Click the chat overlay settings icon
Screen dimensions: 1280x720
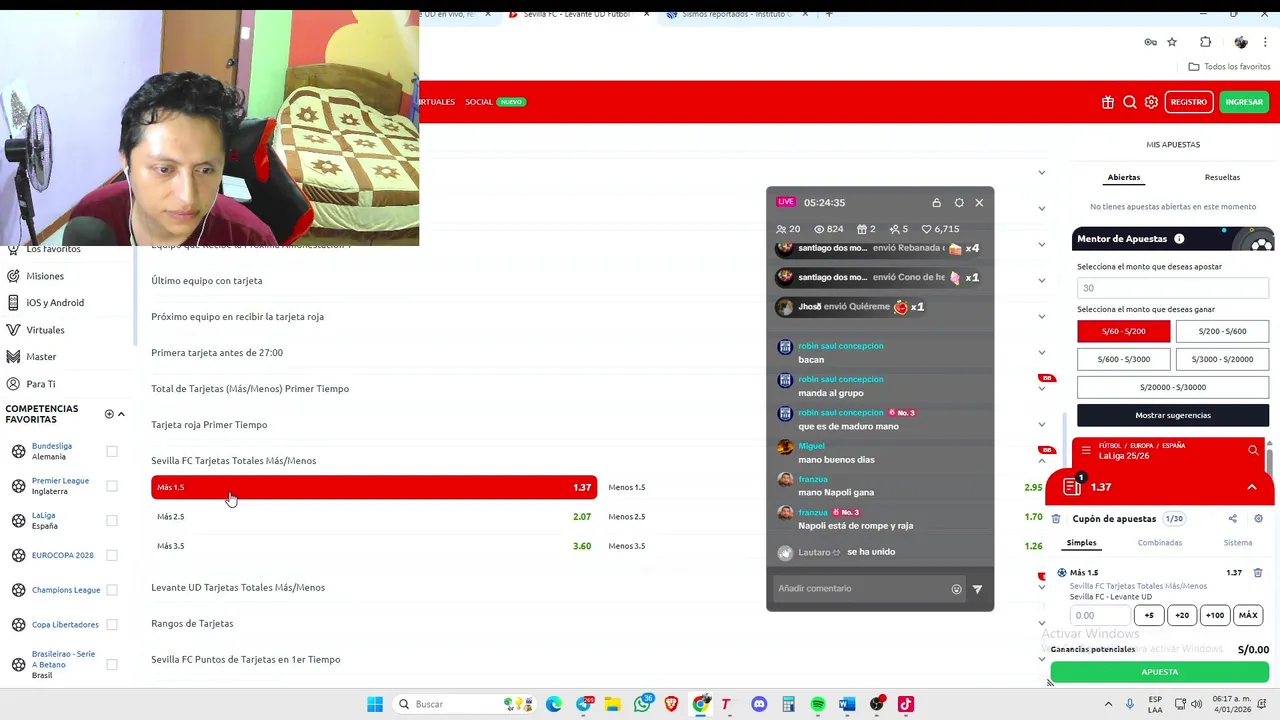click(959, 203)
